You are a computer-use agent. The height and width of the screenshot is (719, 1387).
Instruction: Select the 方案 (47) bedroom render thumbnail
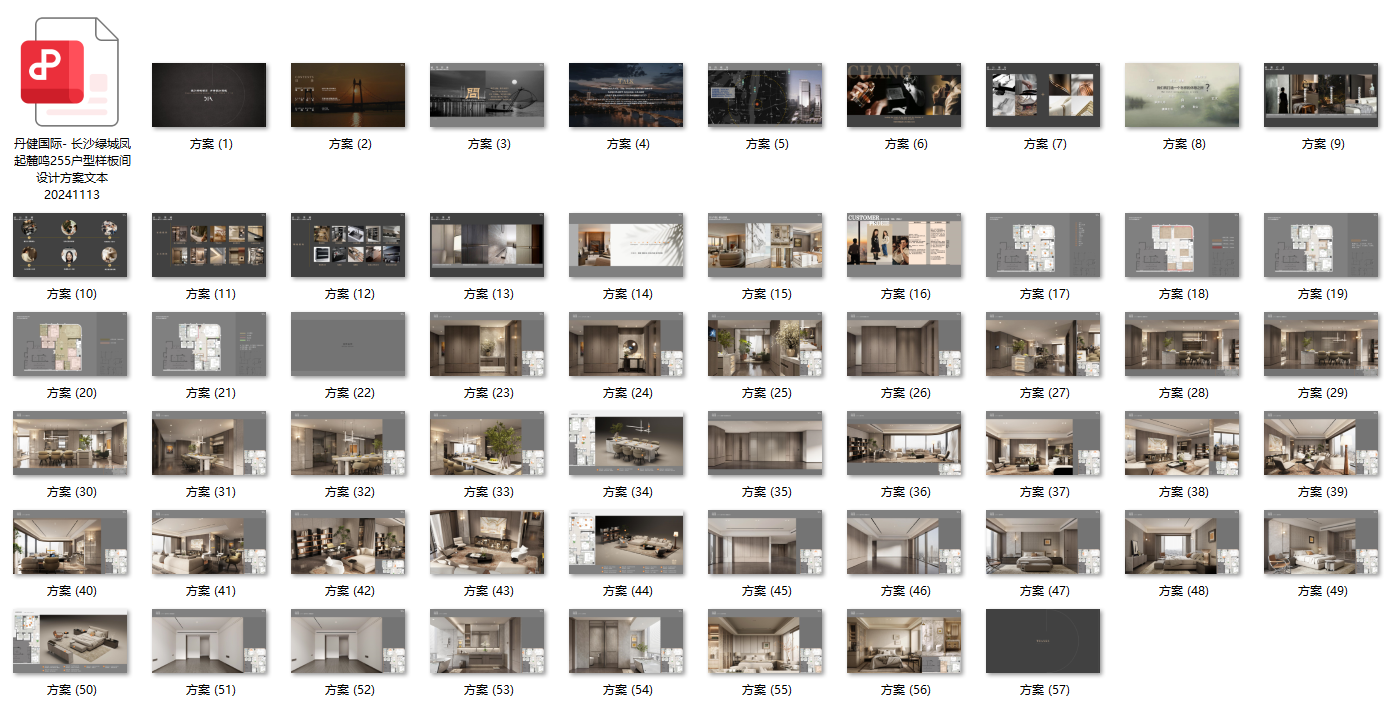pyautogui.click(x=1043, y=542)
